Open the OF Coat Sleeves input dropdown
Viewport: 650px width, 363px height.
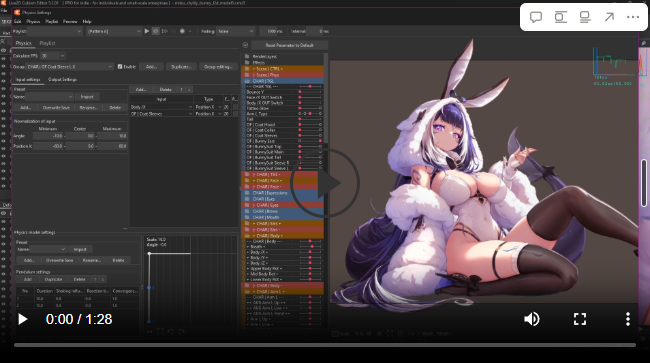[161, 114]
